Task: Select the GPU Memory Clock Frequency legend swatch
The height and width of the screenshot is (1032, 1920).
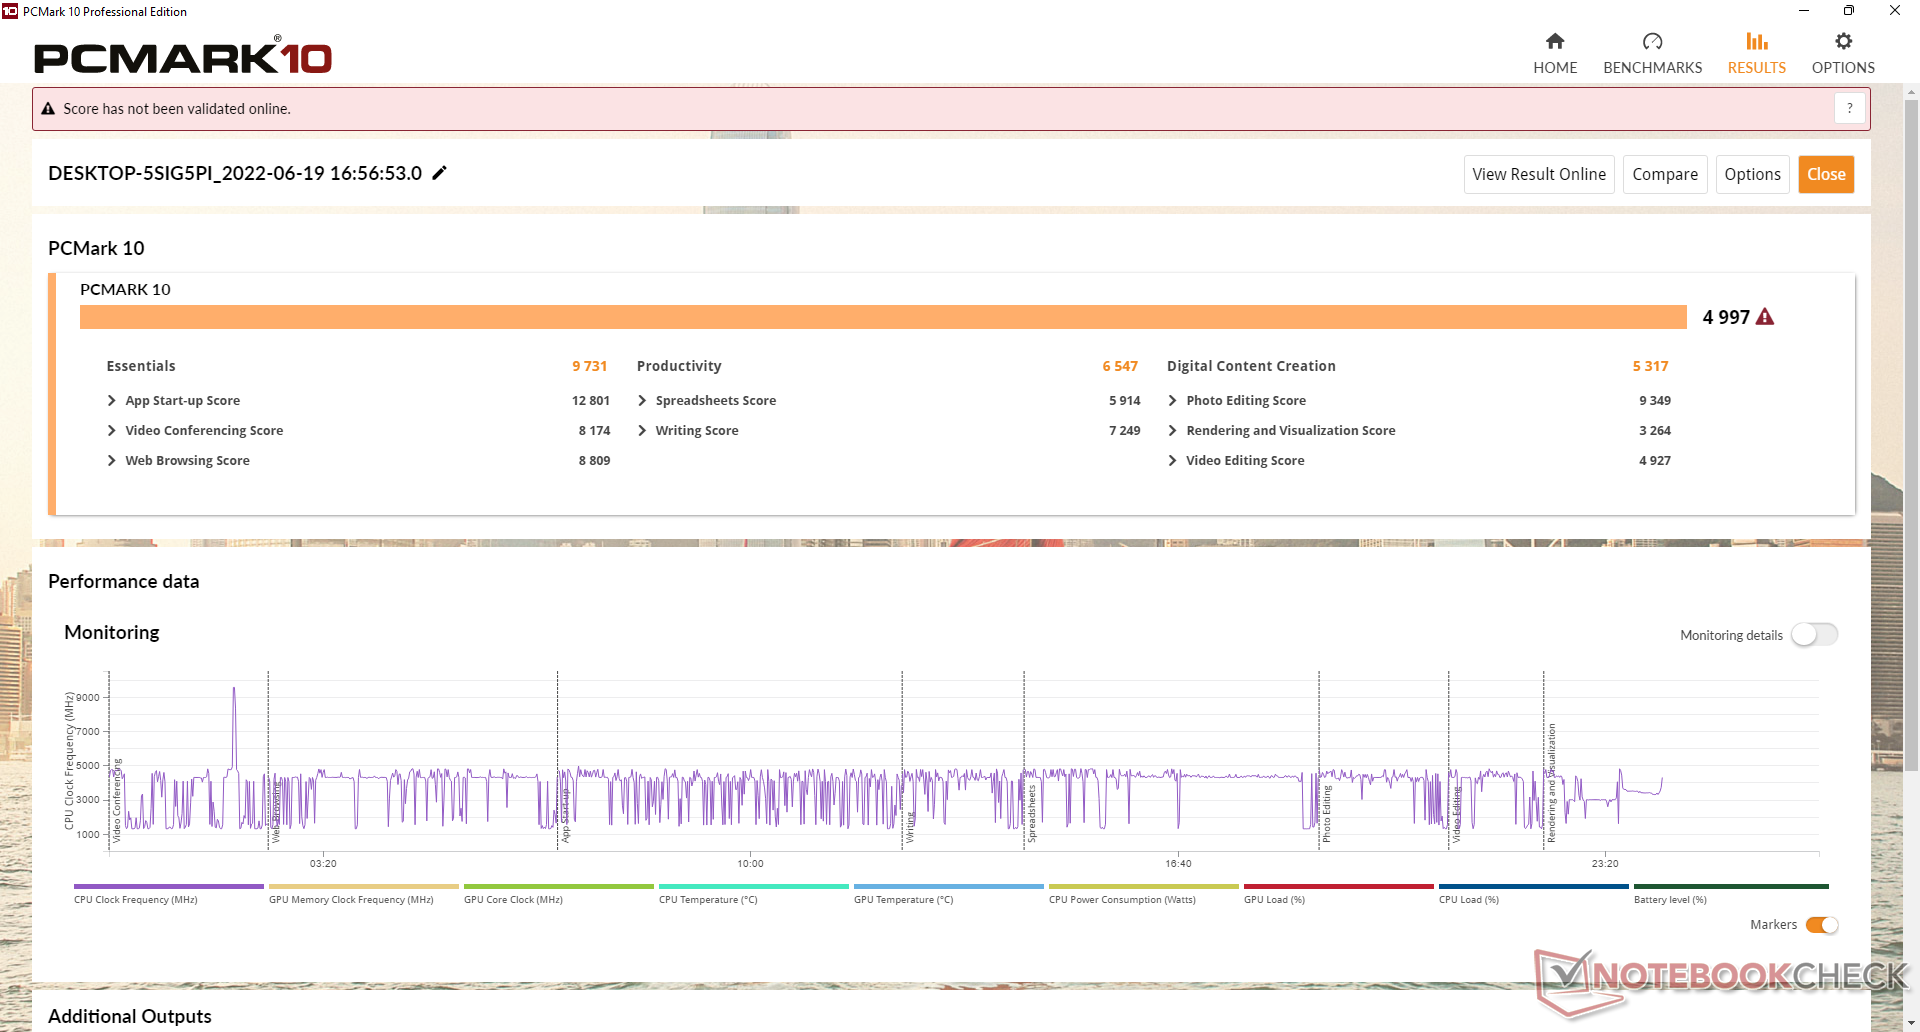Action: click(x=364, y=886)
